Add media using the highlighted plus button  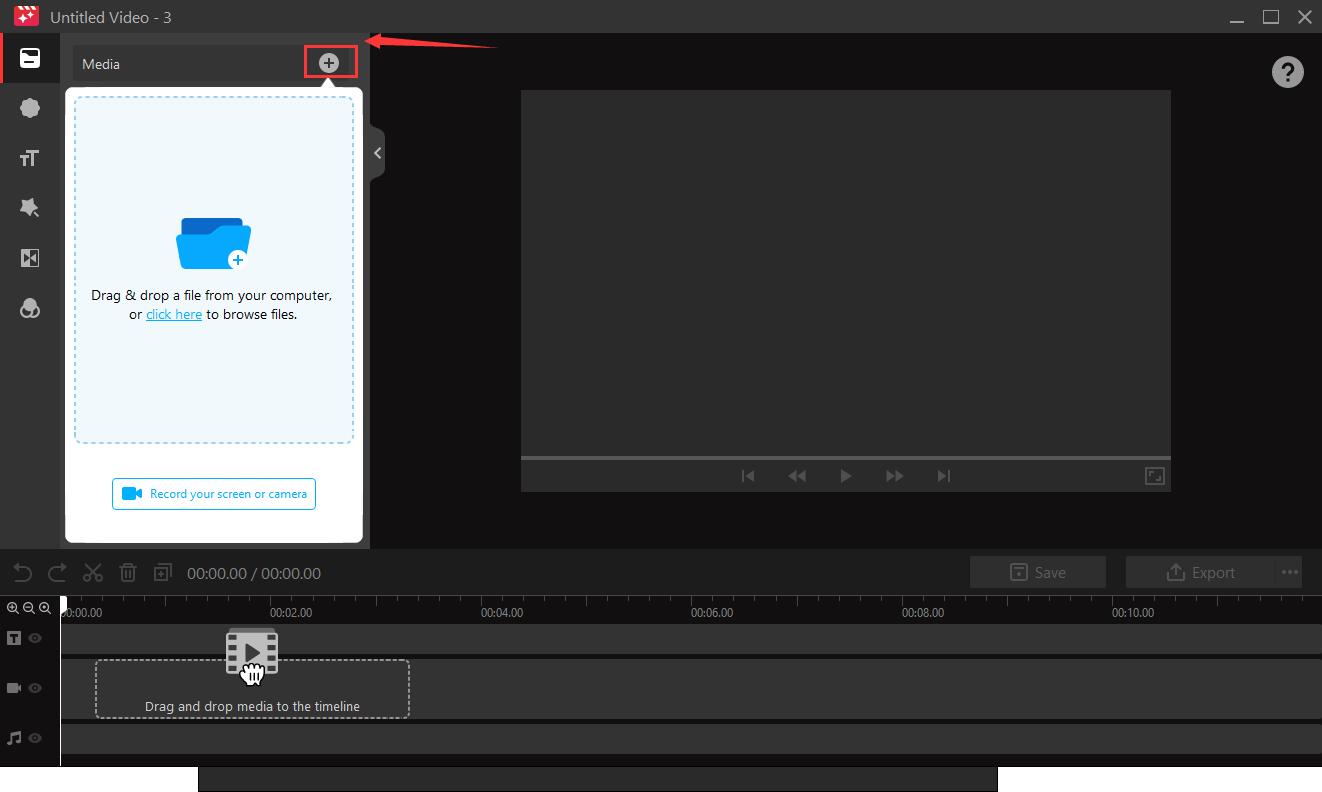tap(328, 61)
